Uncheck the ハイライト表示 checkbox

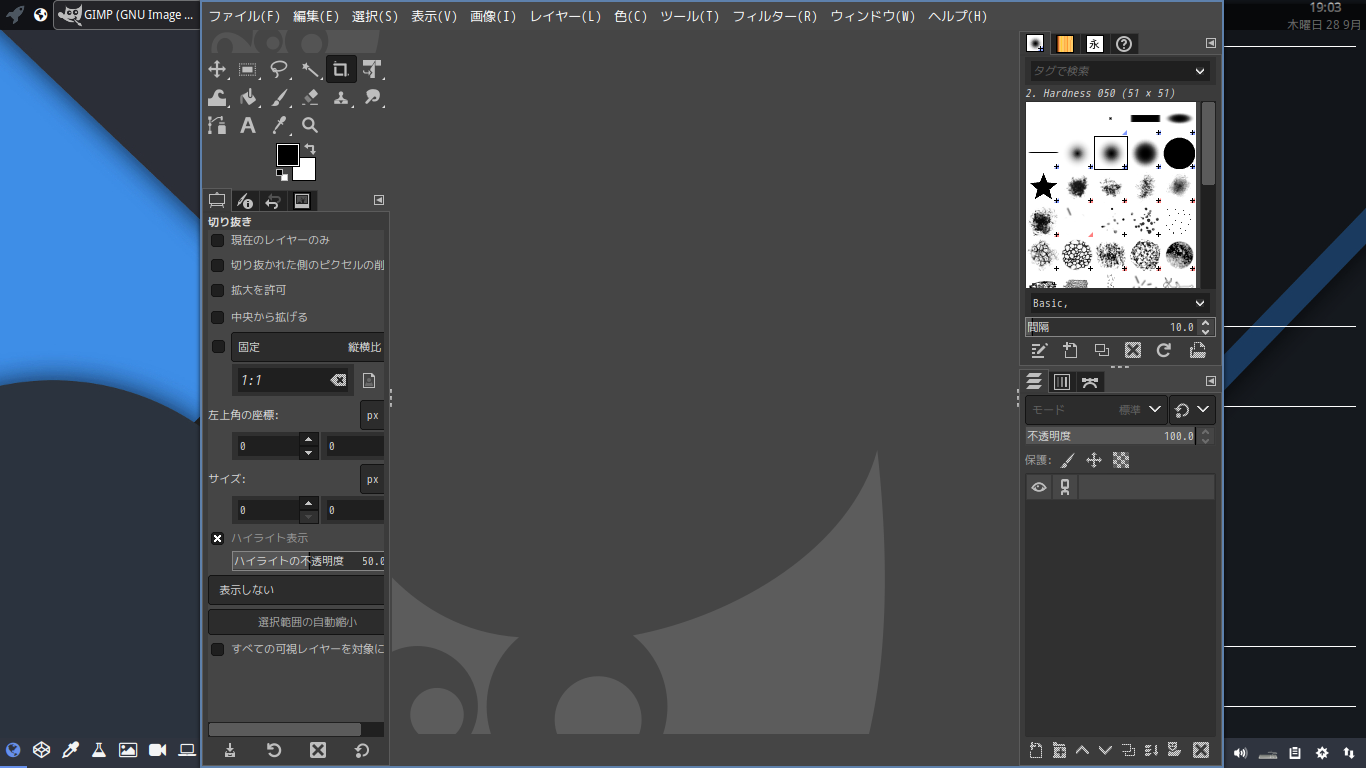point(217,538)
